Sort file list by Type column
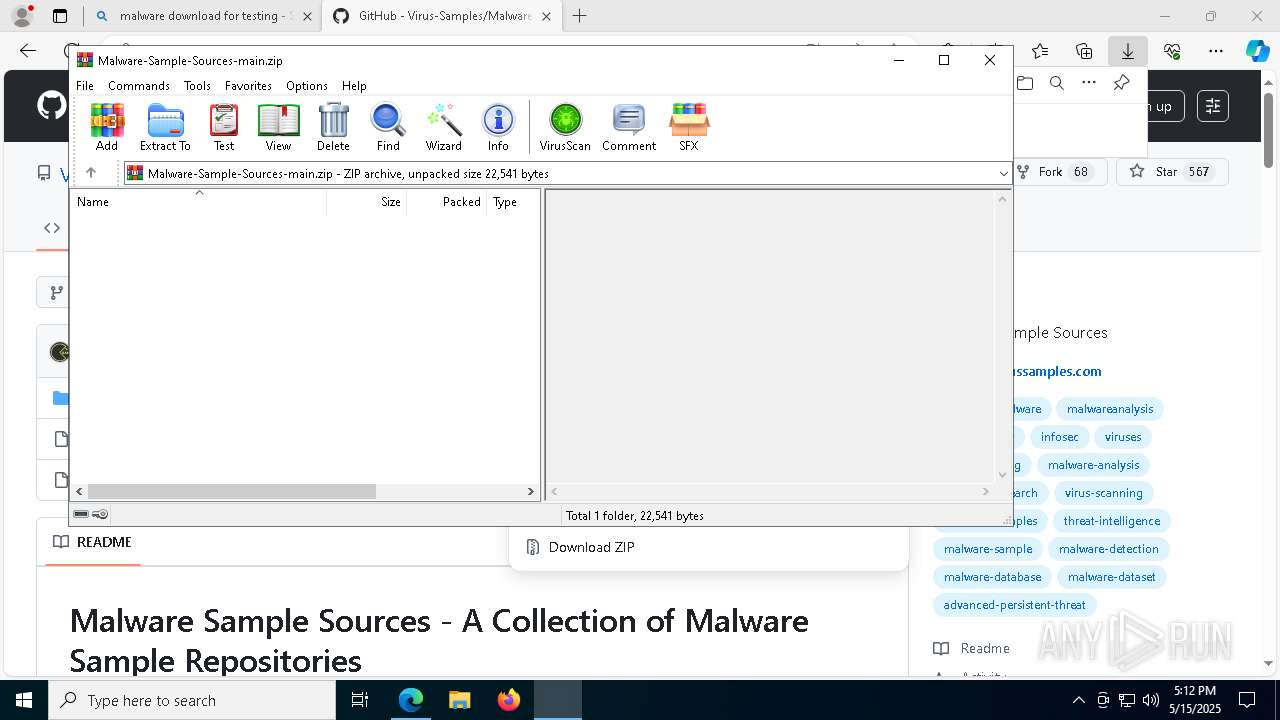This screenshot has width=1280, height=720. tap(513, 202)
